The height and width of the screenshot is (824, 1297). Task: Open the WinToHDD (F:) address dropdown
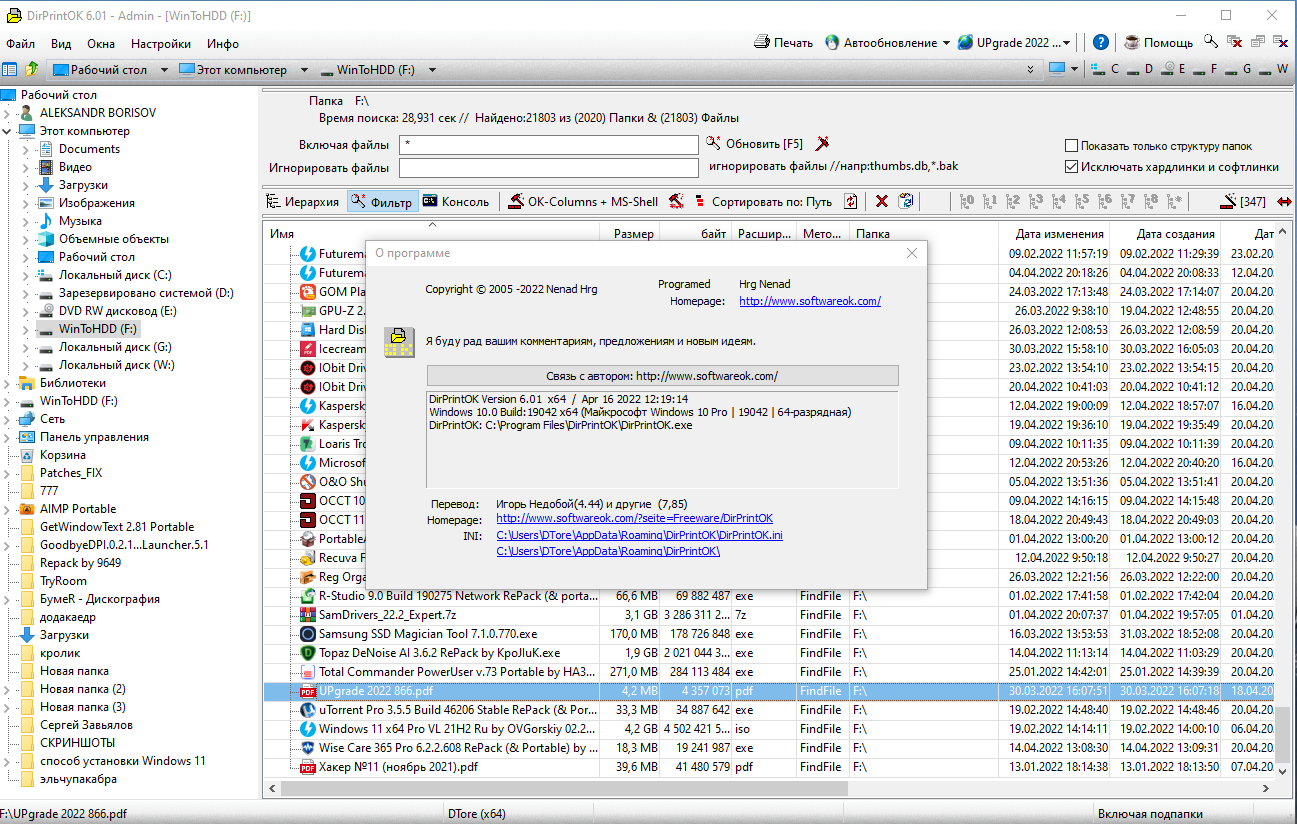click(x=432, y=70)
